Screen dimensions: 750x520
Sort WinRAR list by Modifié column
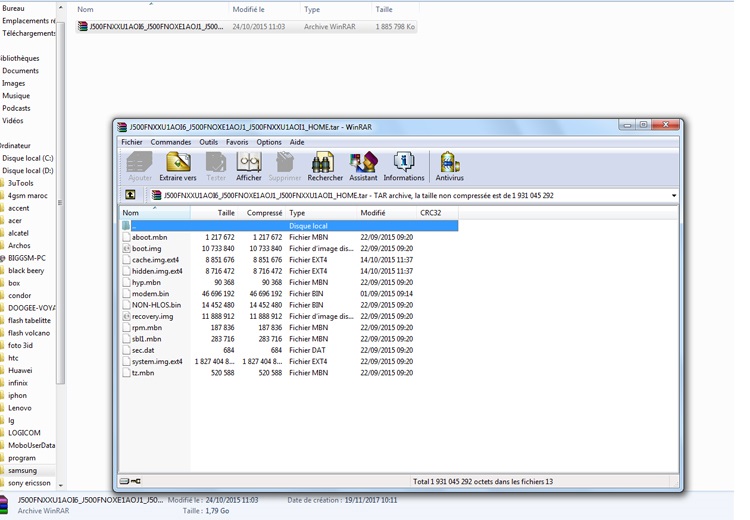[386, 213]
